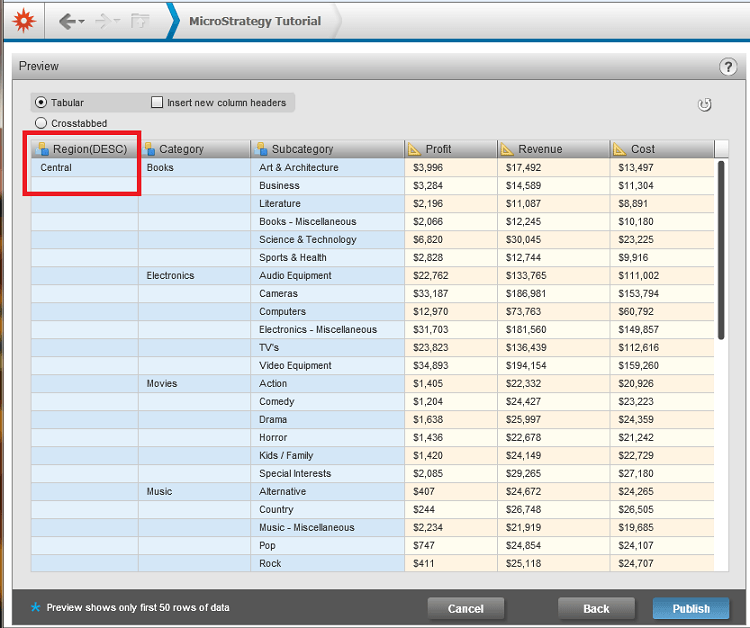
Task: Go back with the left arrow icon
Action: [x=67, y=21]
